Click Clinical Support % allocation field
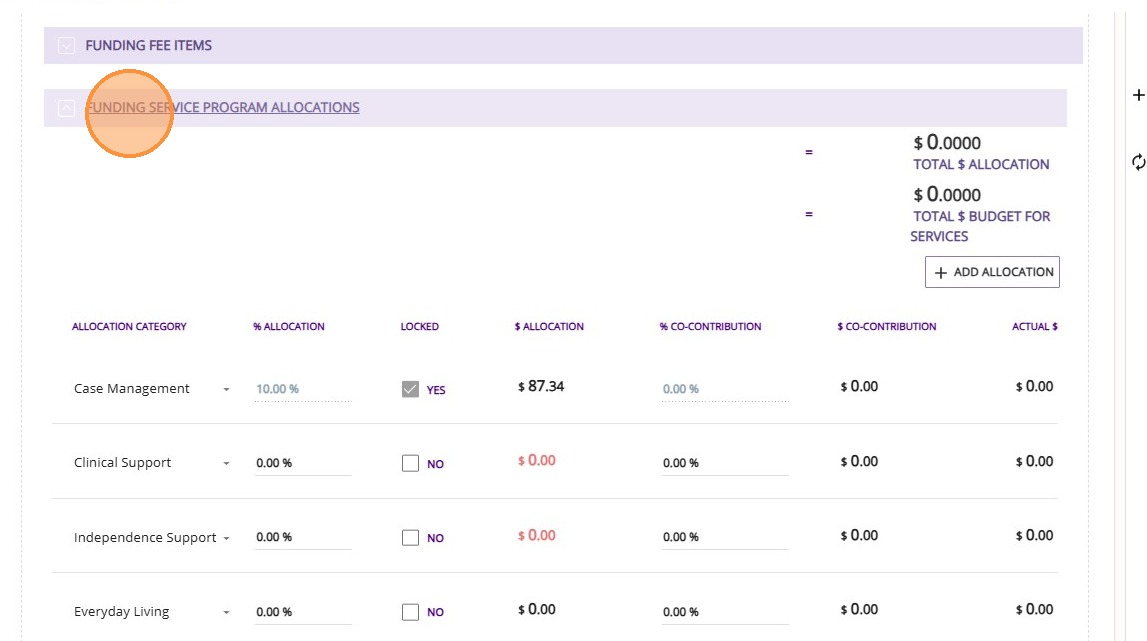 [x=302, y=463]
